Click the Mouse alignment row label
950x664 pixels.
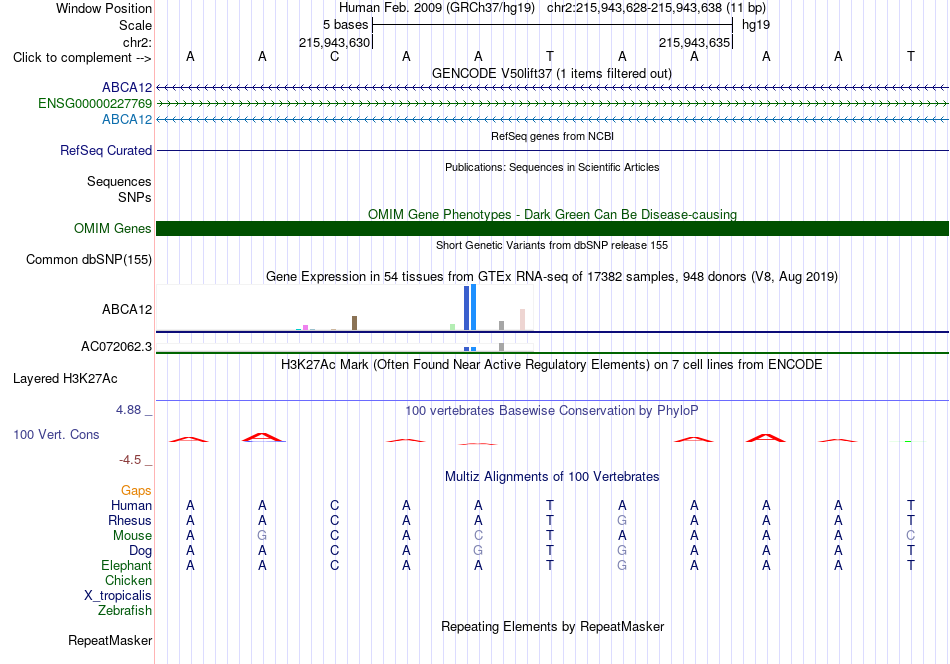pyautogui.click(x=132, y=536)
